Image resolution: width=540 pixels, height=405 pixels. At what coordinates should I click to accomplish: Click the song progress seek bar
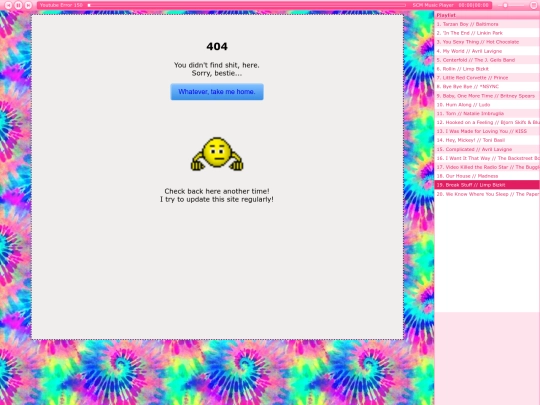point(247,5)
